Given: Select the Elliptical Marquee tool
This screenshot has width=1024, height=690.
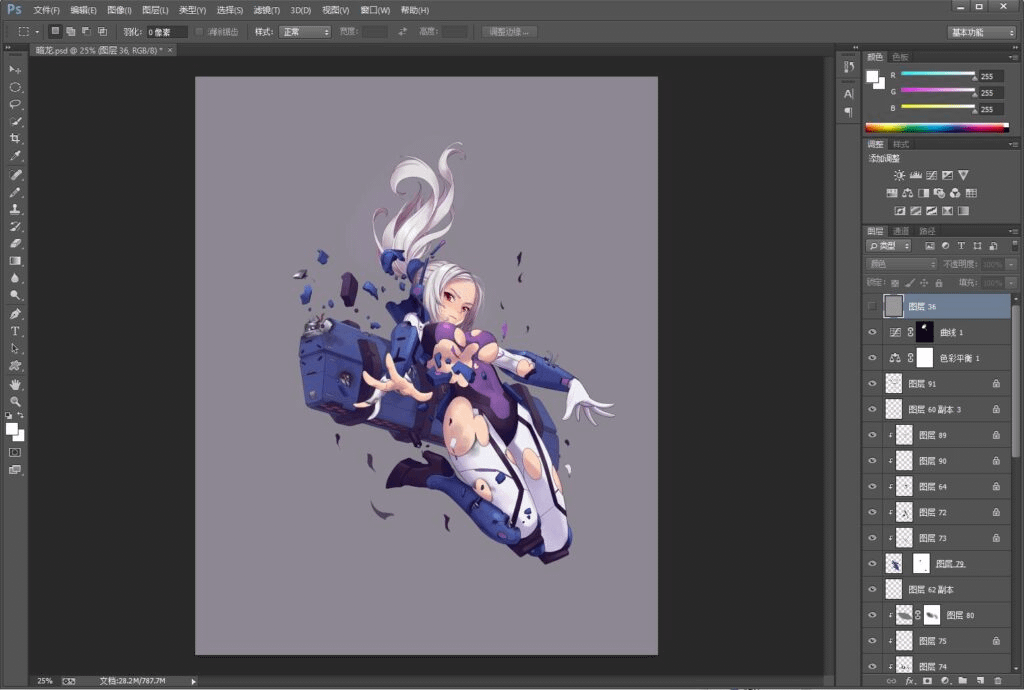Looking at the screenshot, I should coord(14,87).
